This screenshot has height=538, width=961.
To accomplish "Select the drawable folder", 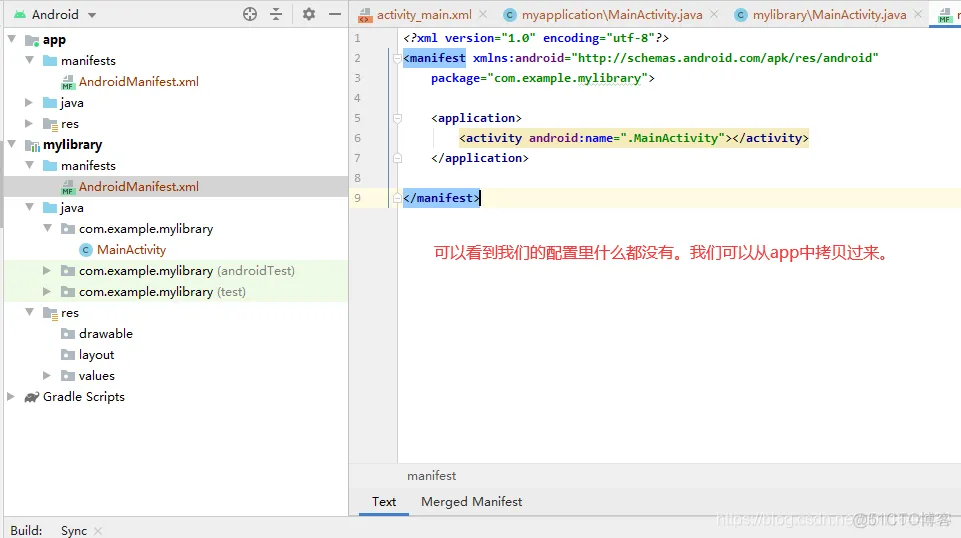I will (105, 334).
